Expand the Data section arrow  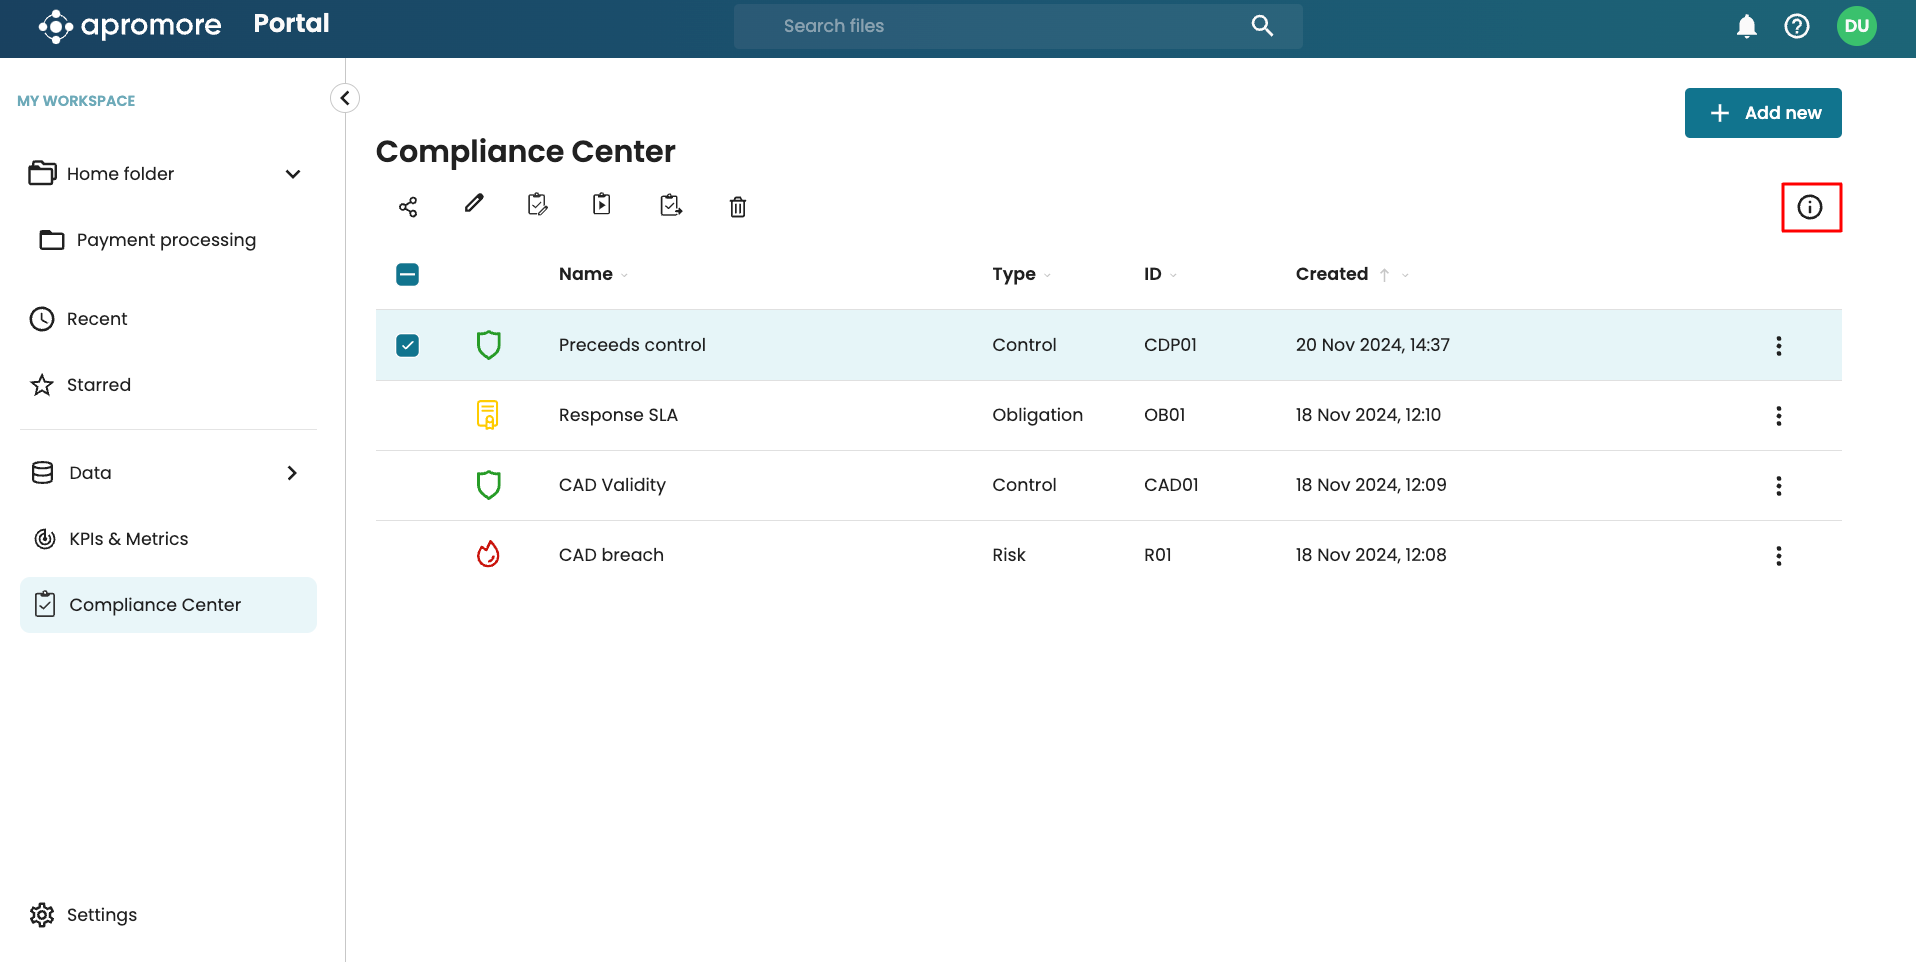pyautogui.click(x=292, y=473)
